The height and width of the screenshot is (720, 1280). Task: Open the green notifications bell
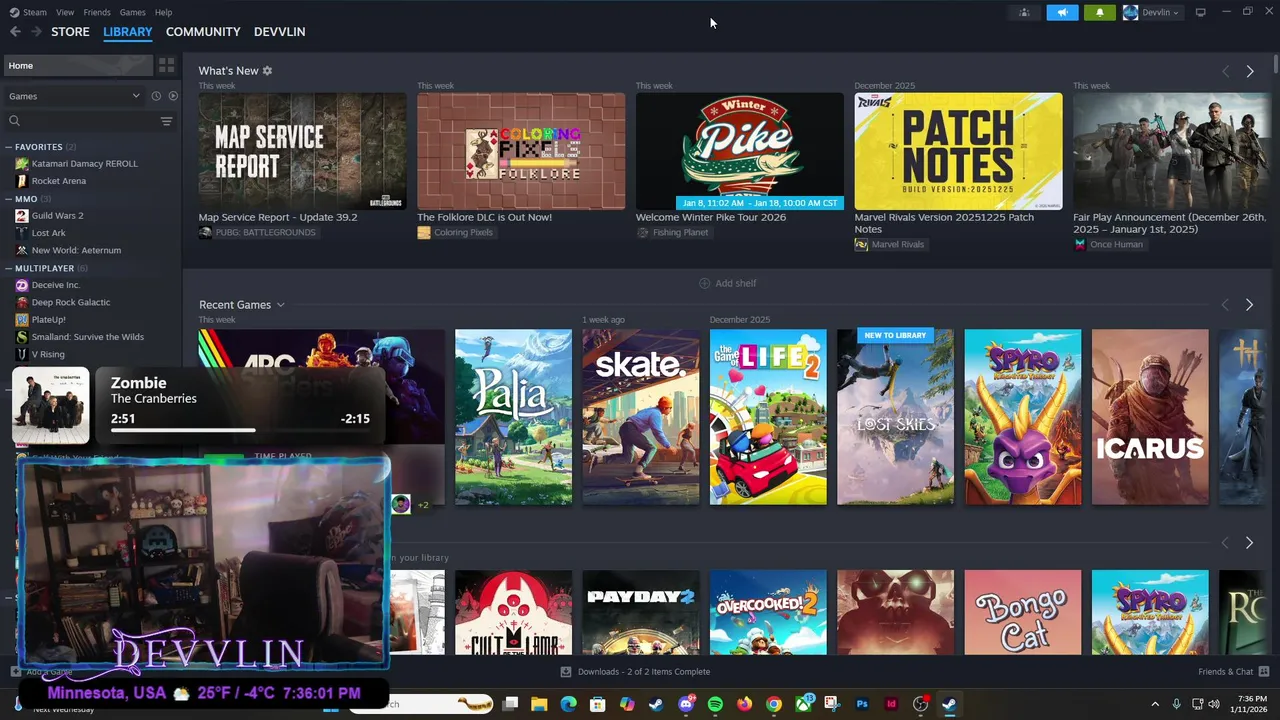[x=1099, y=12]
